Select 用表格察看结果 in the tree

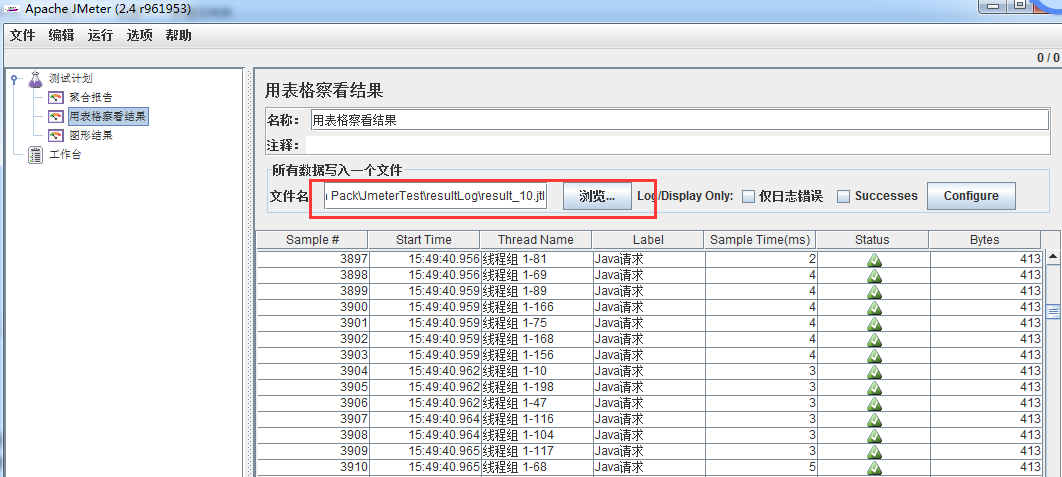108,117
